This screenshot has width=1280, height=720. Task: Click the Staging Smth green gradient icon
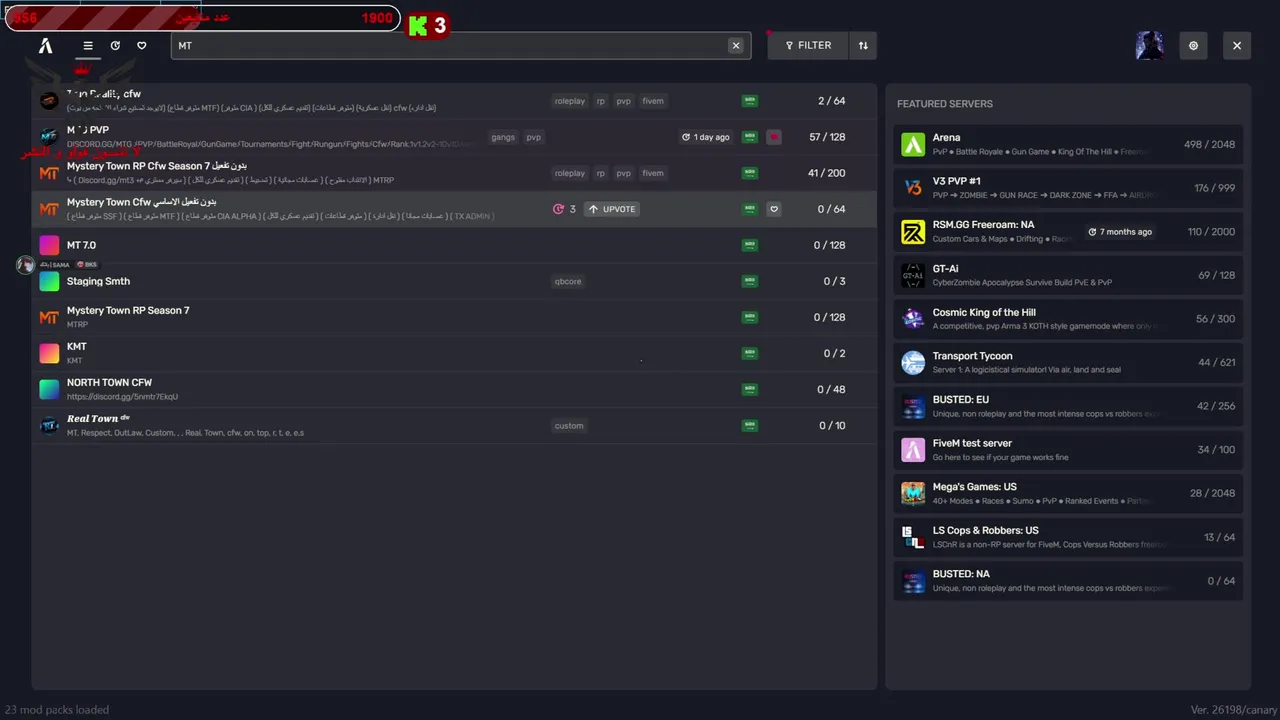click(x=49, y=281)
